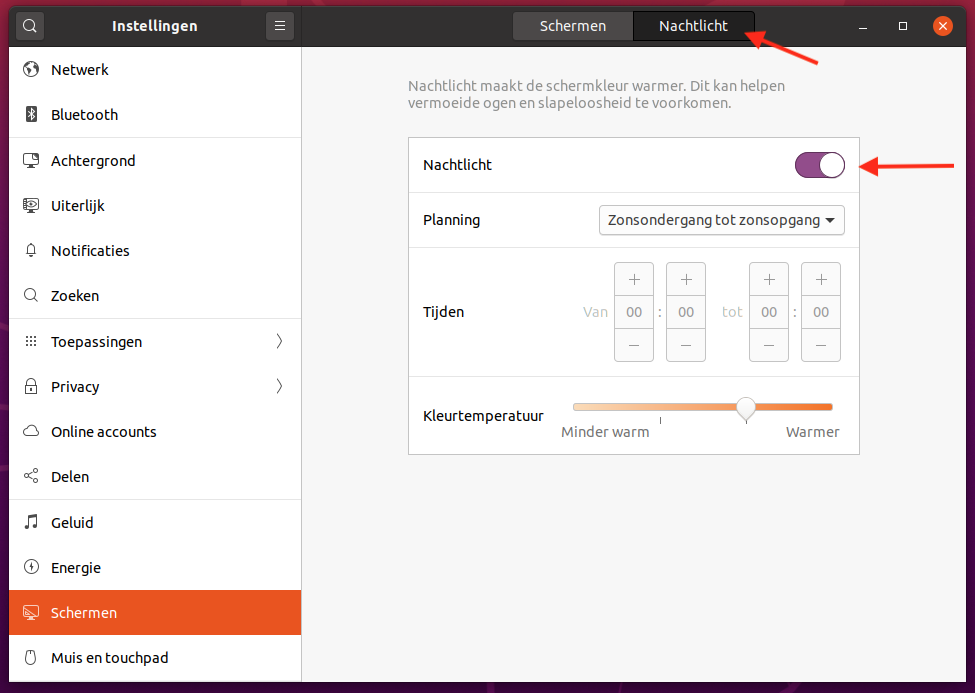Open Muis en touchpad settings
Viewport: 975px width, 693px height.
point(109,658)
